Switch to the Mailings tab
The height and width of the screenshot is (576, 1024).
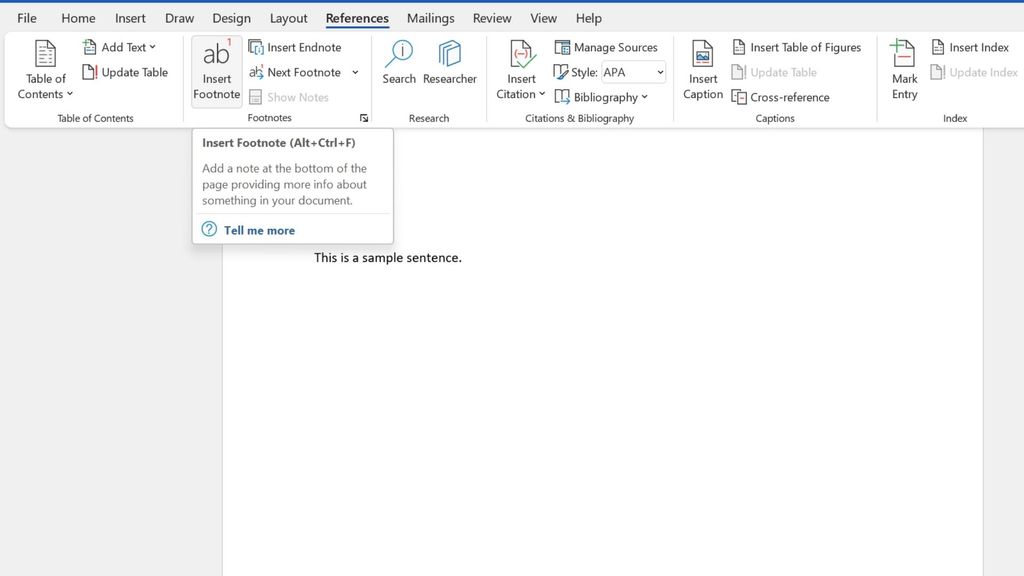pos(430,17)
